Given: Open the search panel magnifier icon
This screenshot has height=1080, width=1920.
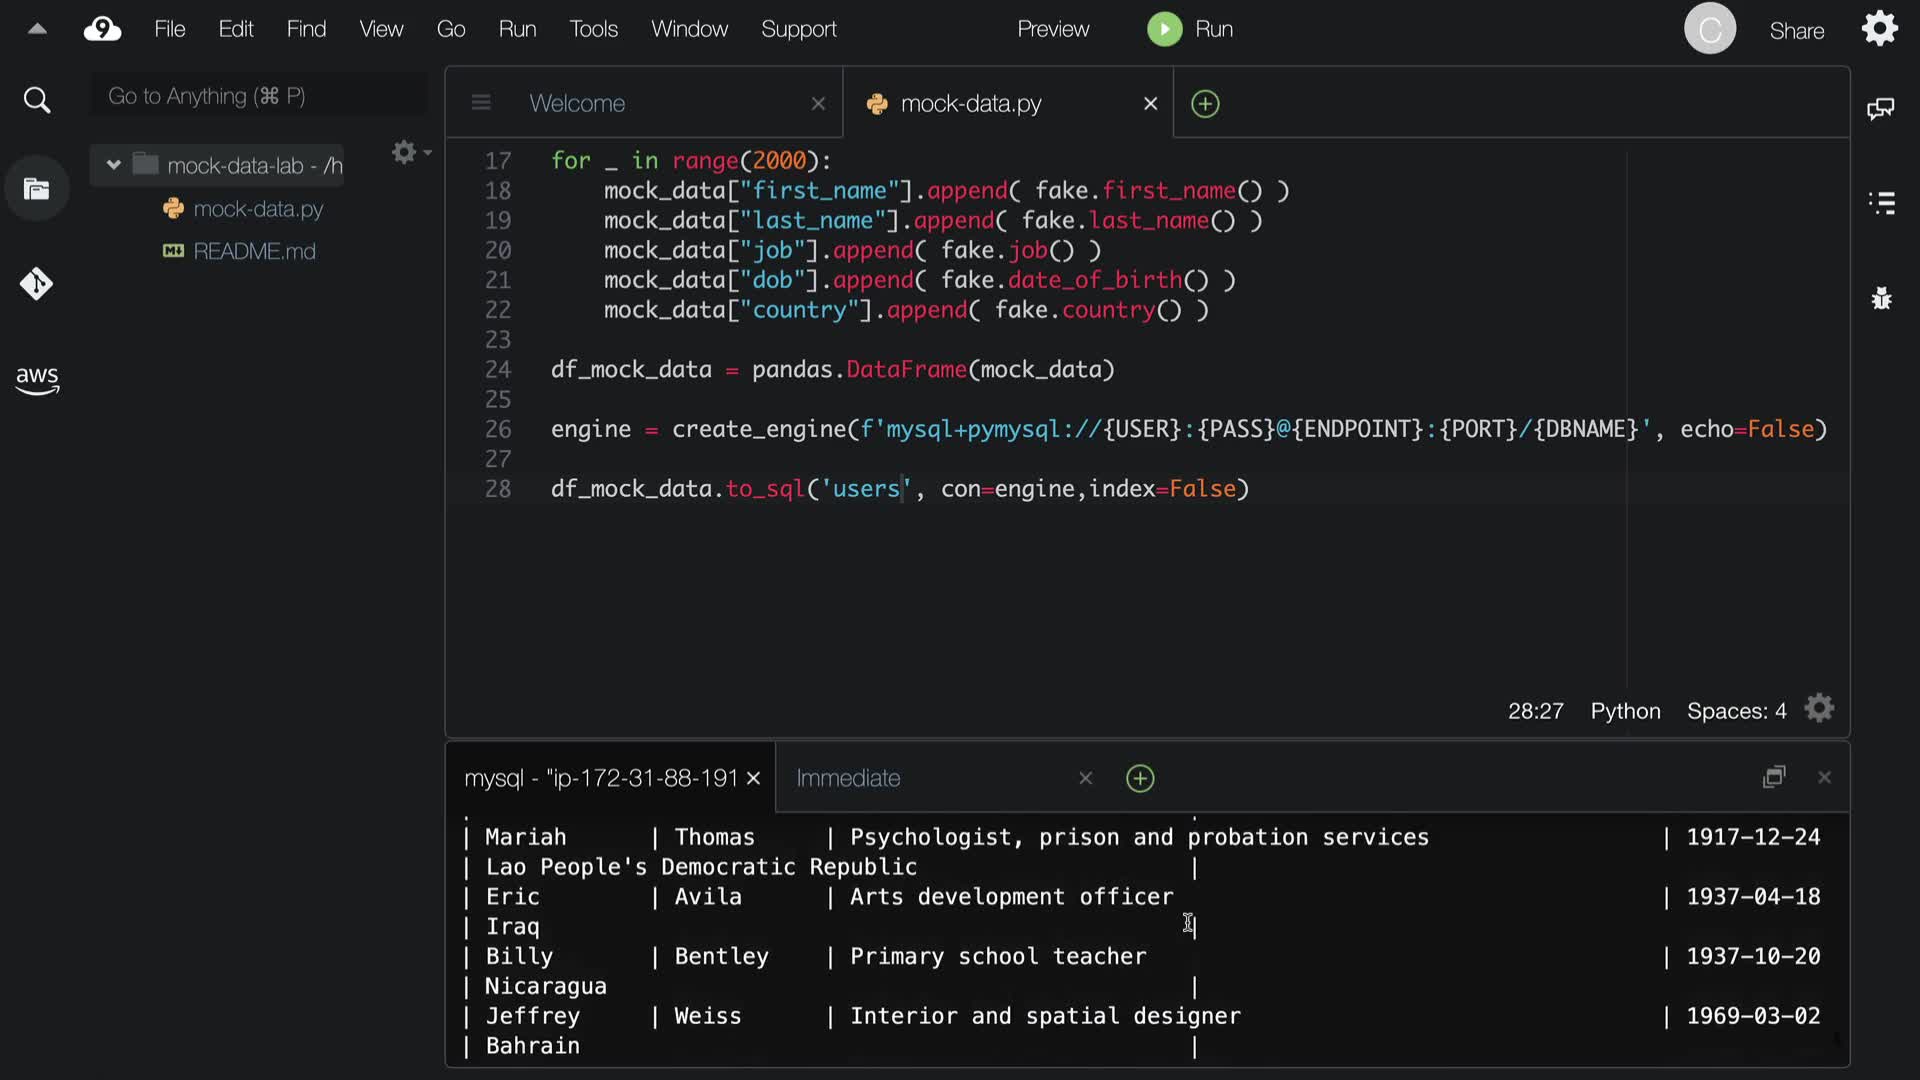Looking at the screenshot, I should [x=37, y=100].
